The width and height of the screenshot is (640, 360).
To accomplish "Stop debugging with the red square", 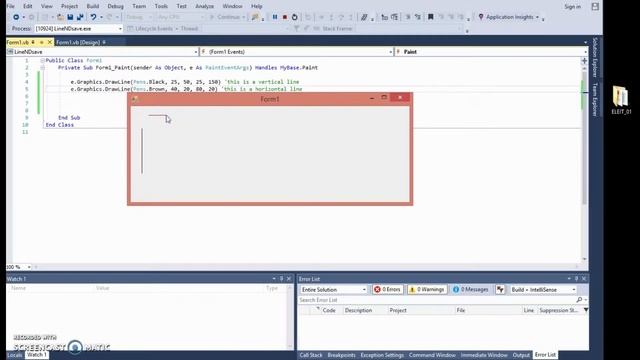I will (285, 17).
